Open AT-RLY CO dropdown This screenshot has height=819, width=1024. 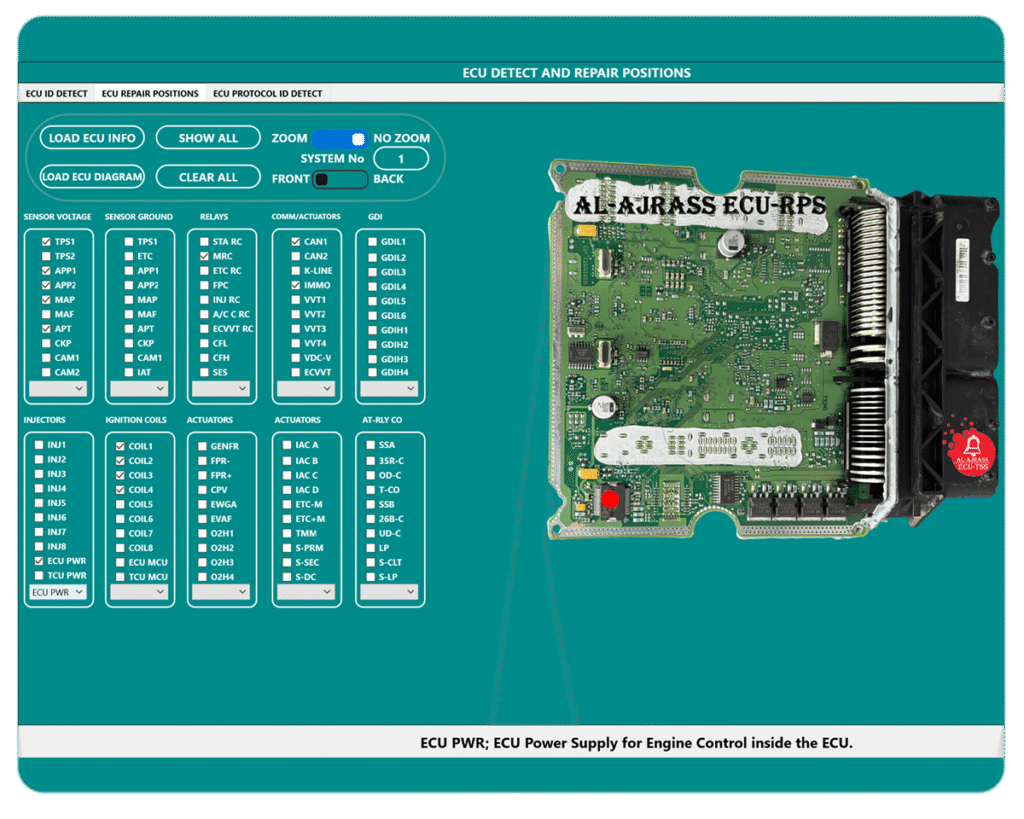tap(390, 592)
